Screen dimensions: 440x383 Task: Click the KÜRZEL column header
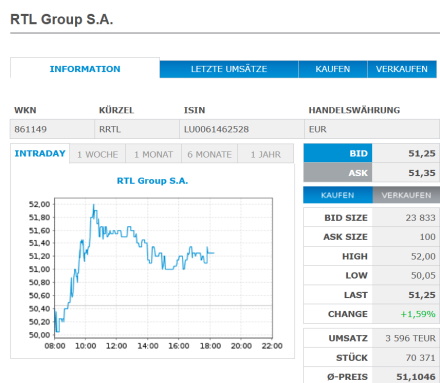pyautogui.click(x=116, y=110)
